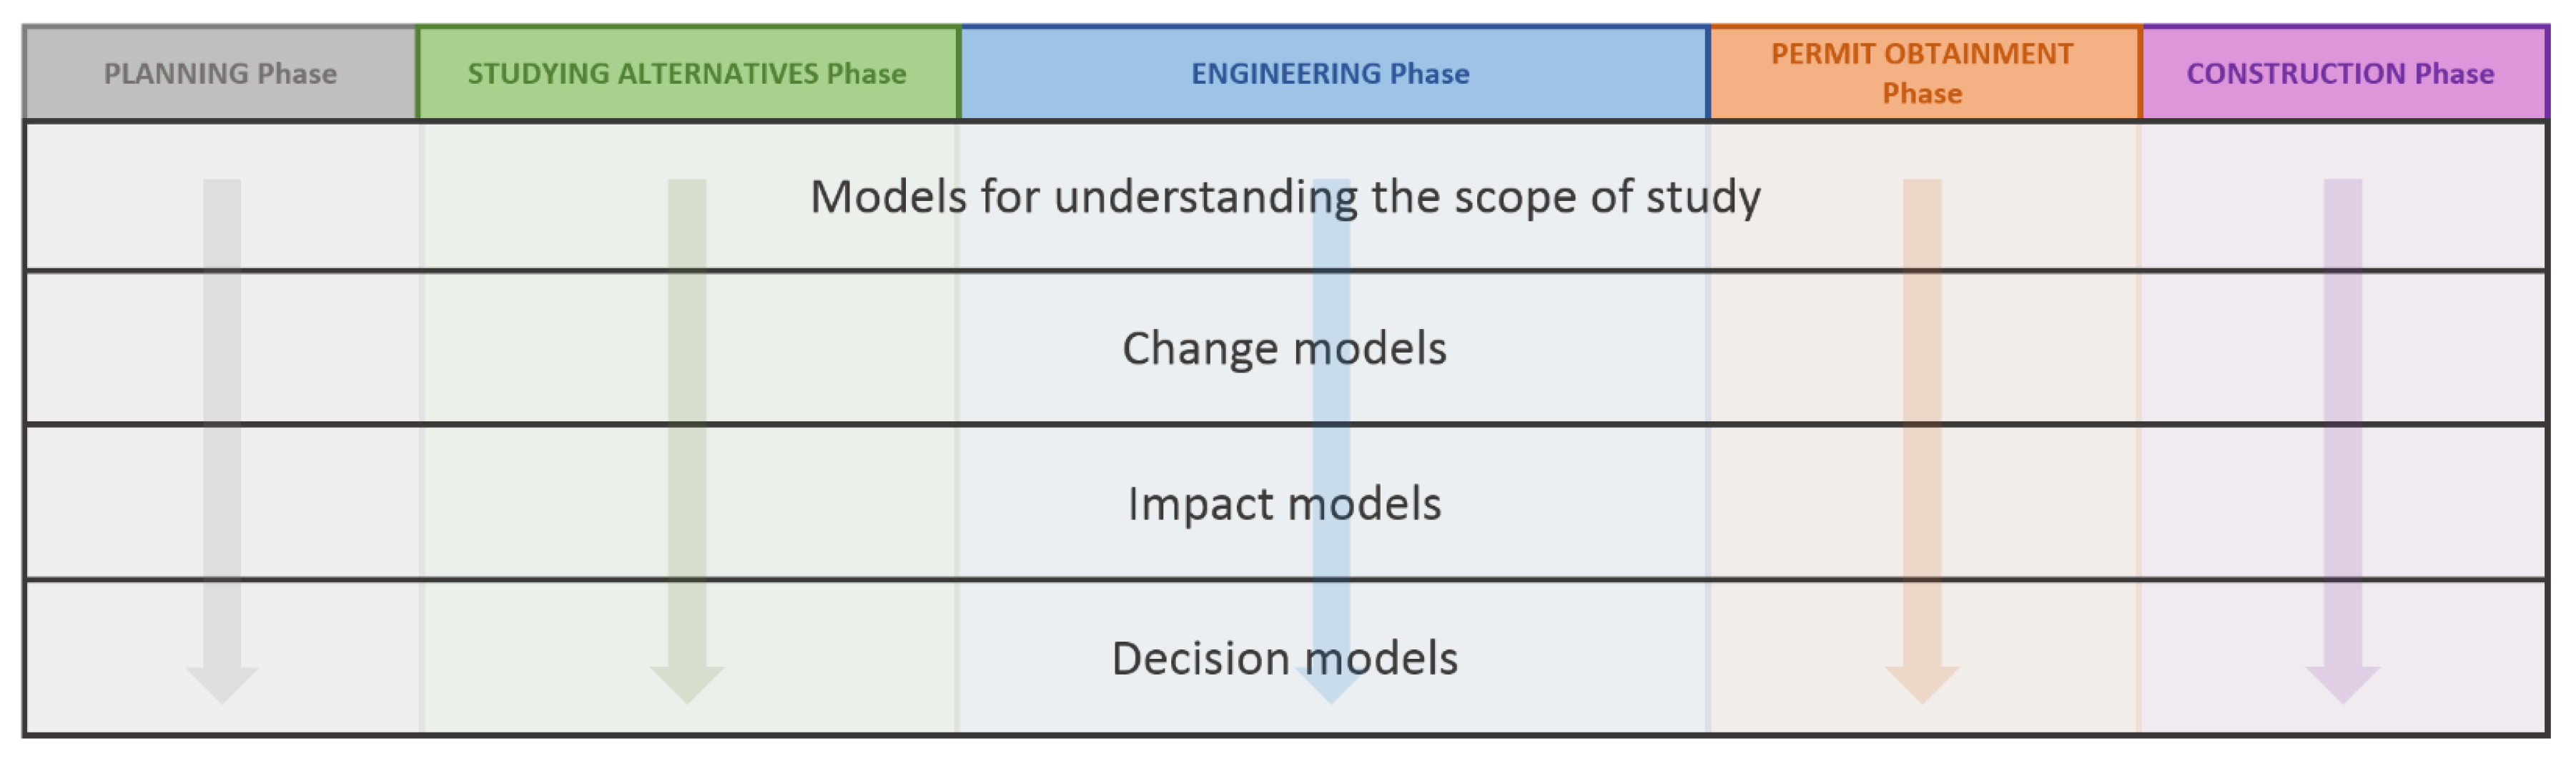Click the gray Planning phase down arrow
The image size is (2576, 769).
[x=222, y=420]
